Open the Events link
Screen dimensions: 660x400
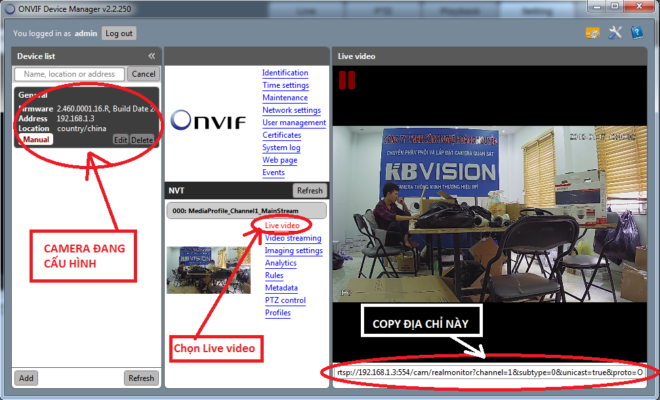click(x=273, y=172)
